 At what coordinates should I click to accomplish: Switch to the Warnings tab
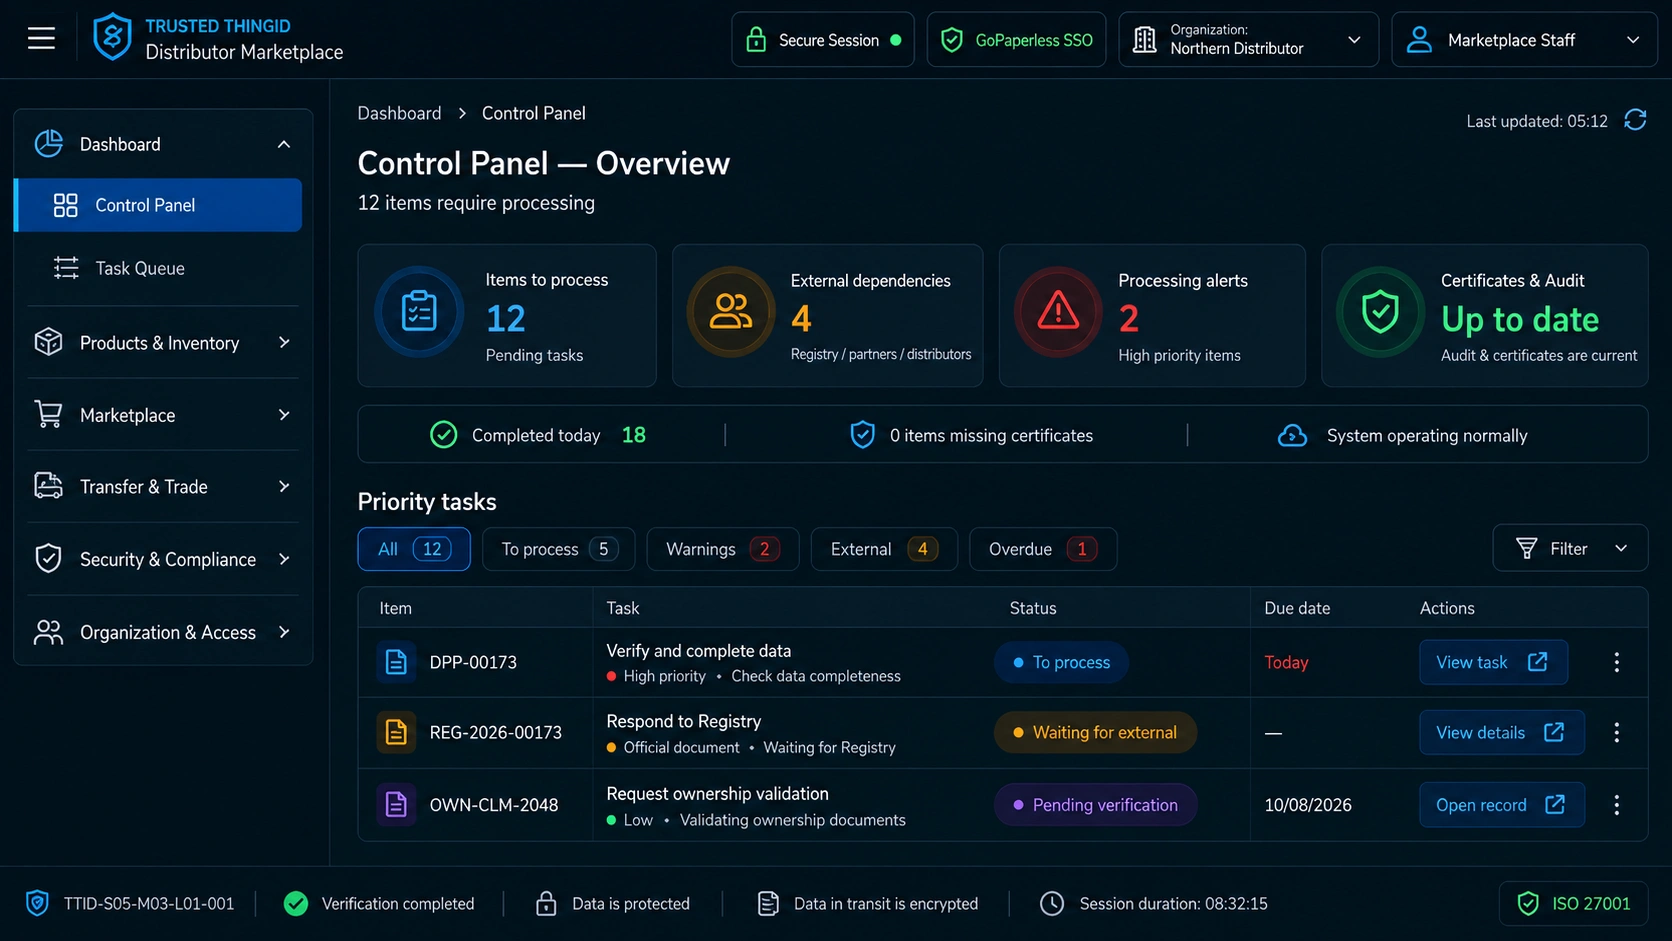pos(723,549)
